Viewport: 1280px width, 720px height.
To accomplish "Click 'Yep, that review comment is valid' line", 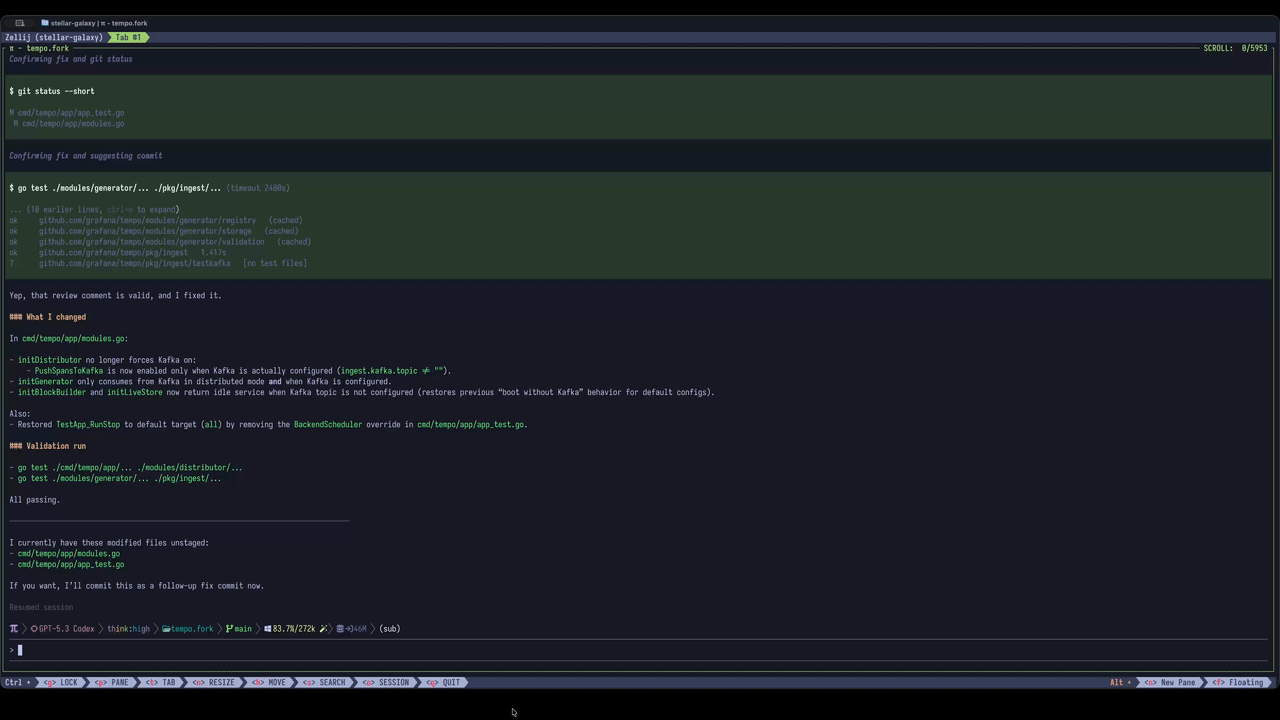I will 116,296.
